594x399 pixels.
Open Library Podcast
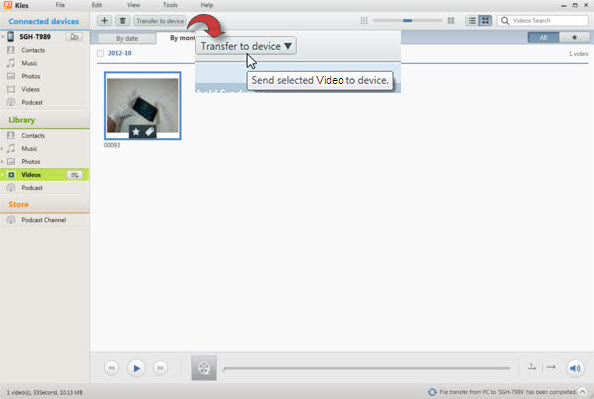(x=32, y=188)
